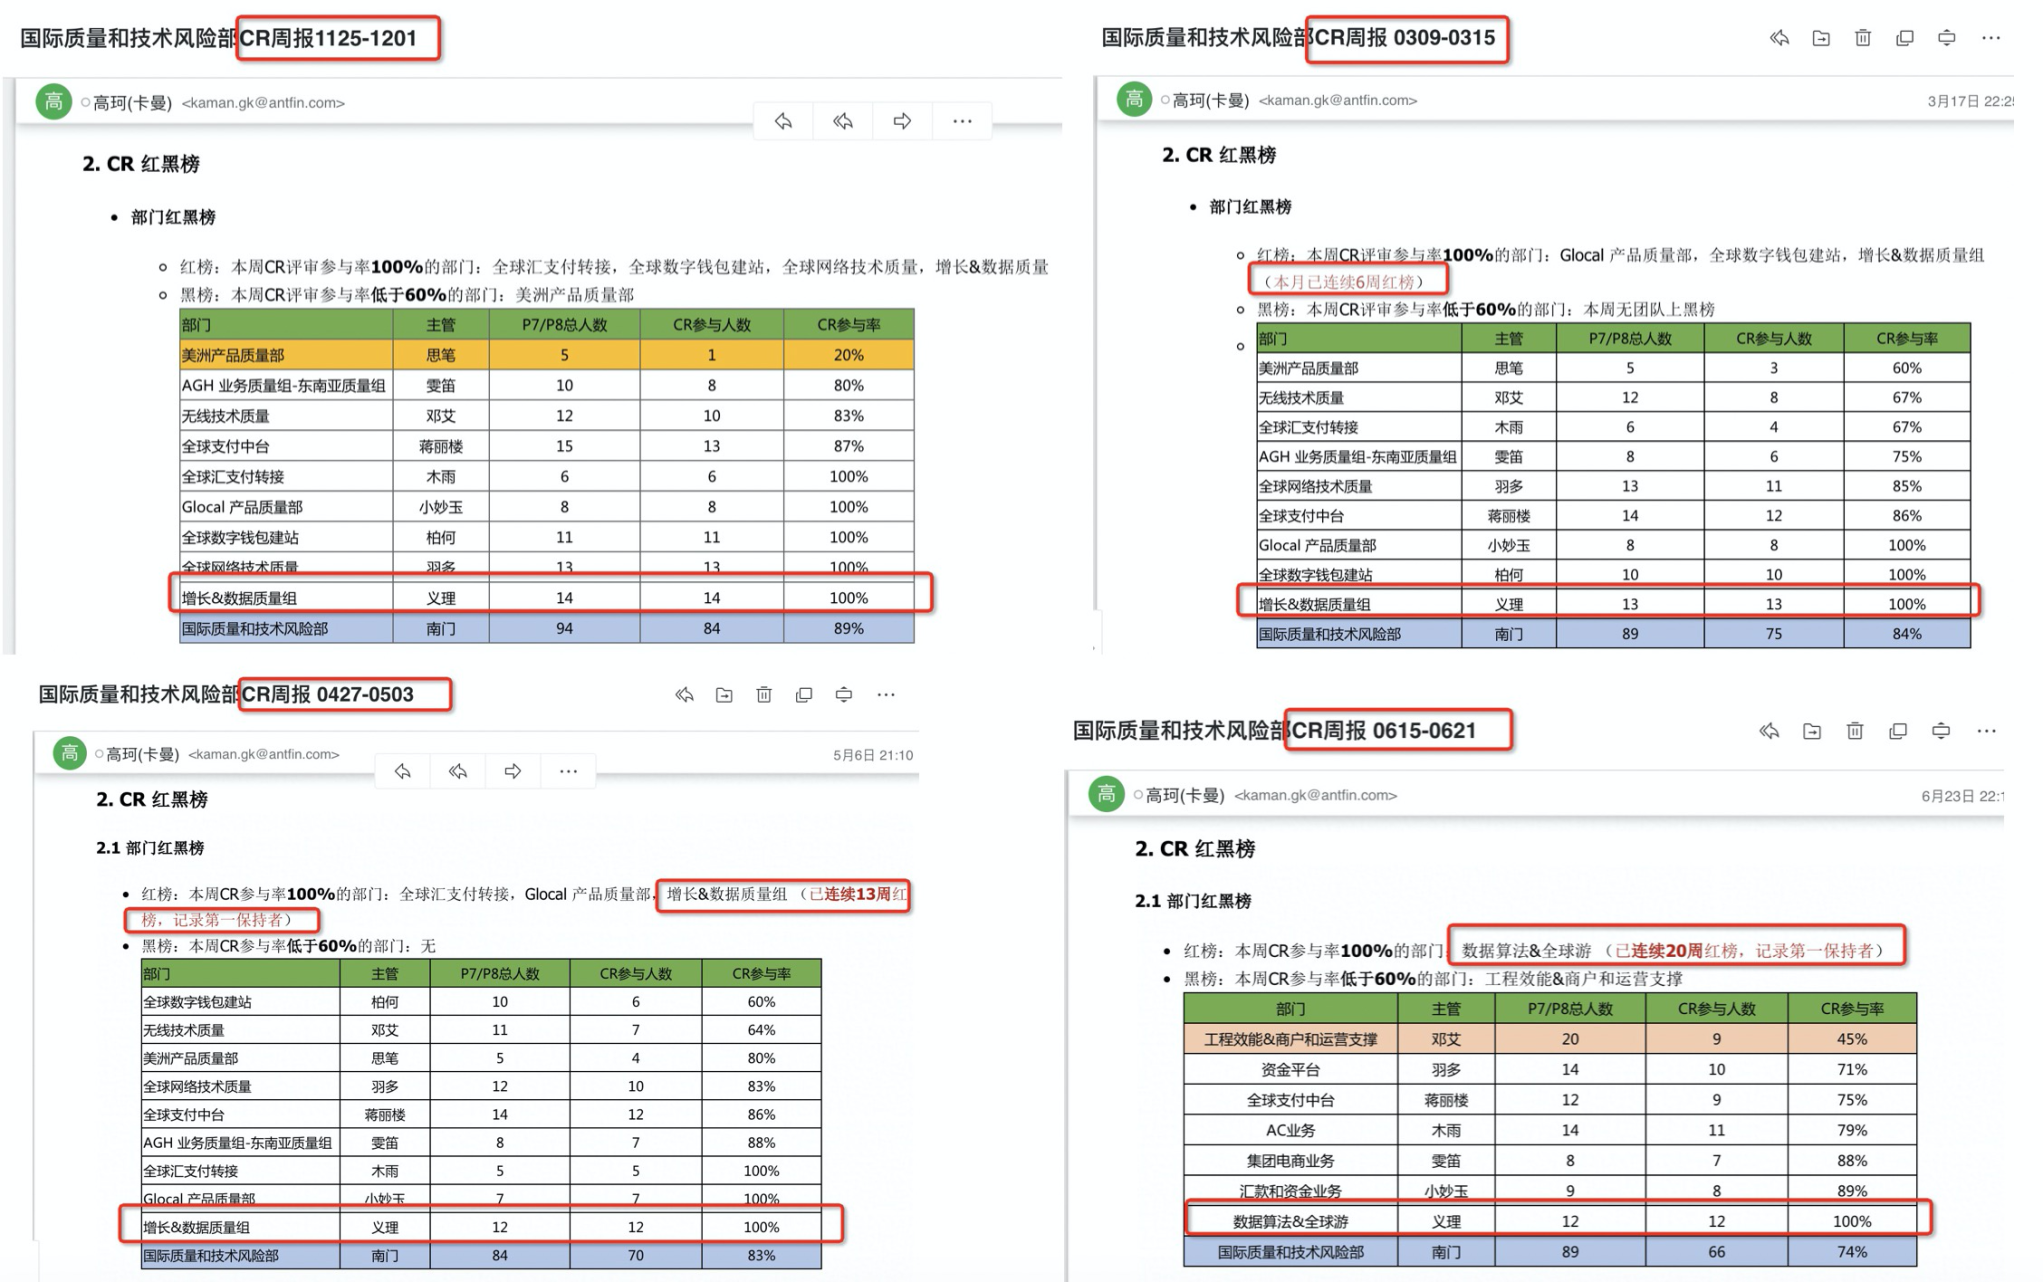Open three-dot menu in 0427-0503 floating toolbar
Screen dimensions: 2043x1282
tap(568, 771)
